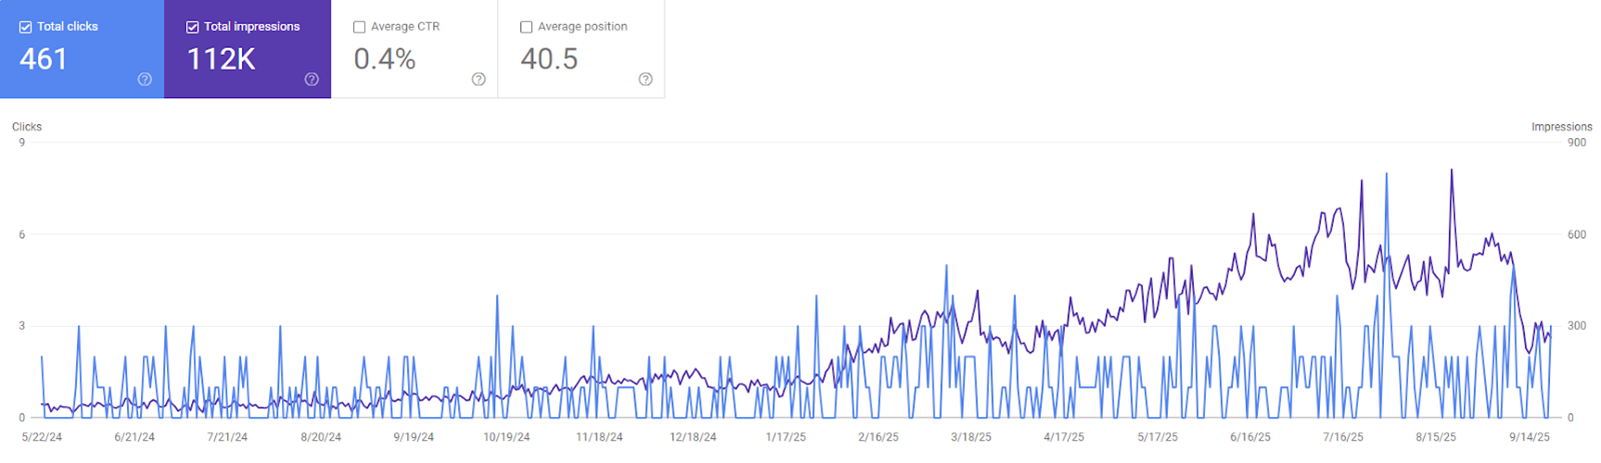Select the 112K impressions card value

222,59
